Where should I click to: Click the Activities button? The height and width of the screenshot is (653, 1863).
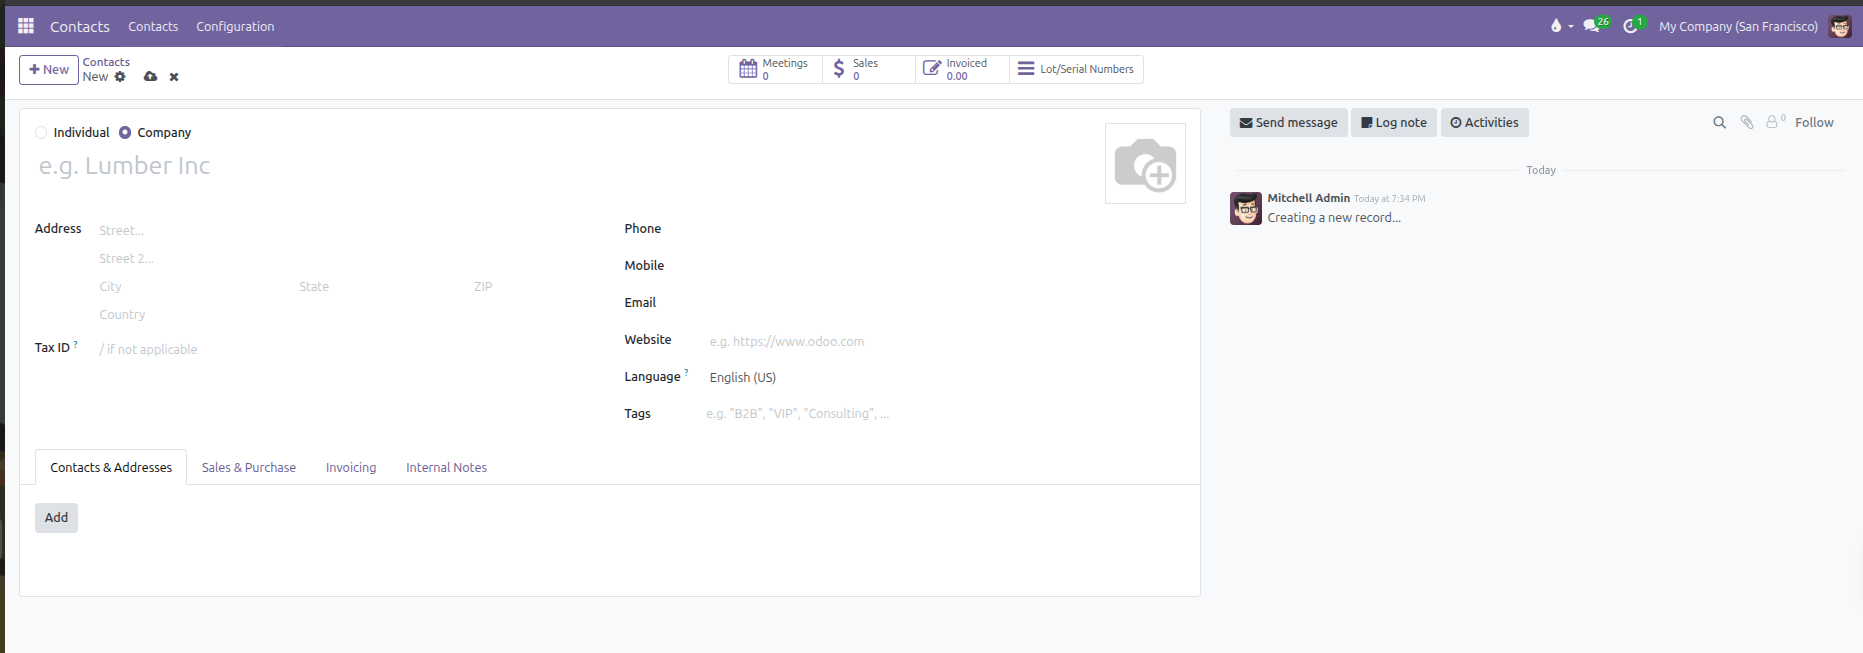1484,122
